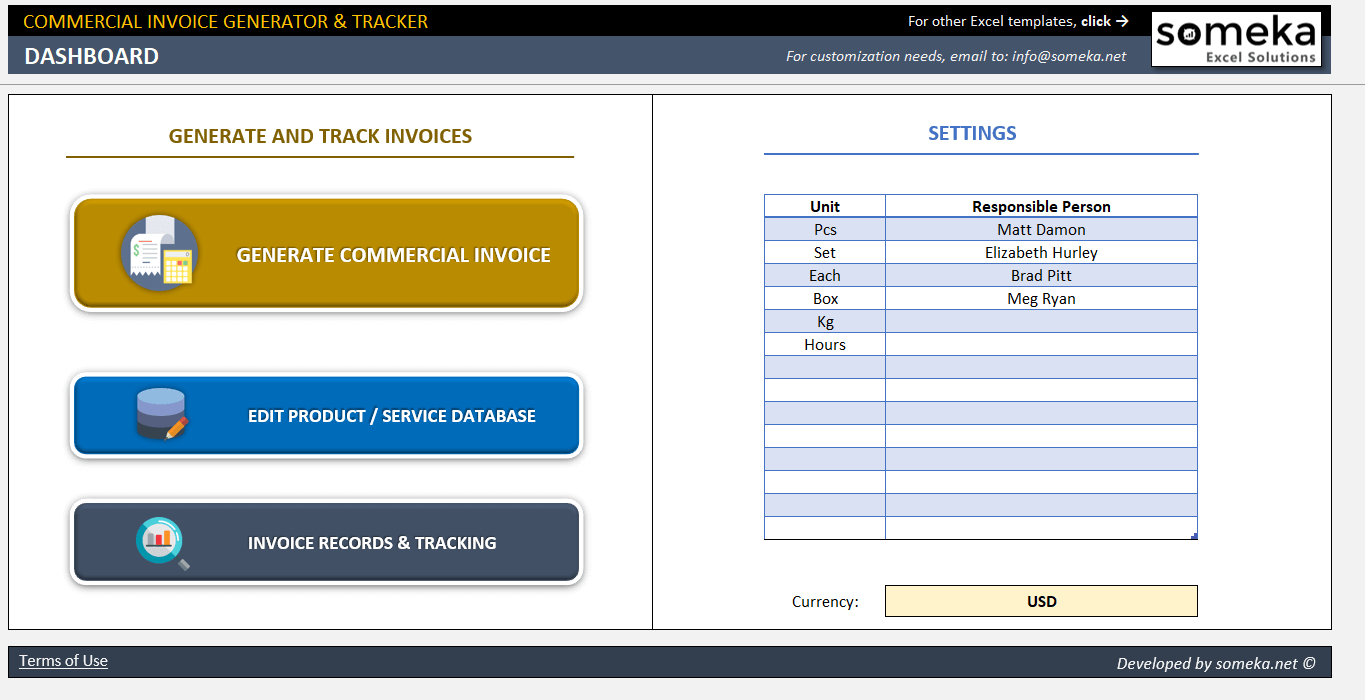Open the Terms of Use link
This screenshot has width=1365, height=700.
pyautogui.click(x=62, y=661)
